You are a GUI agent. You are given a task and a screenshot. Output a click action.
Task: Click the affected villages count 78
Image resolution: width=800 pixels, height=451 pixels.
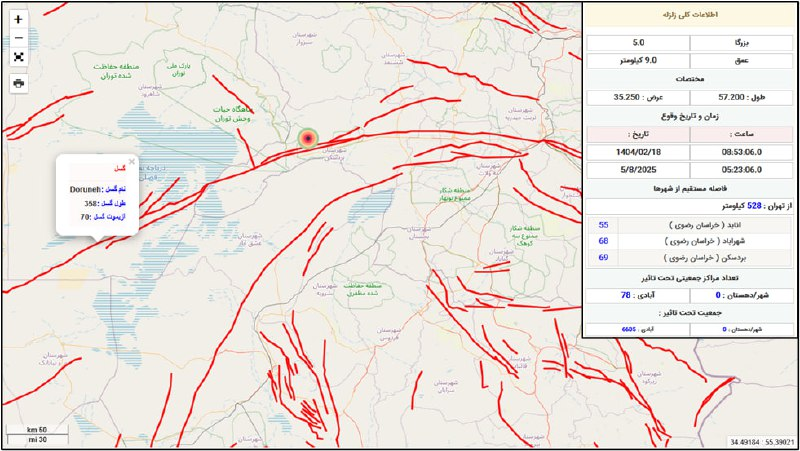click(x=626, y=295)
